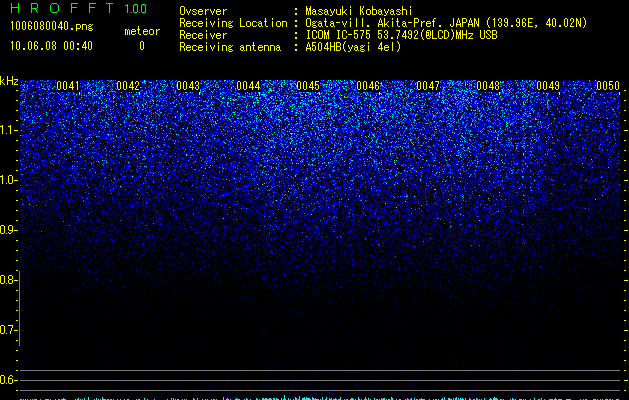
Task: Click the 0041 time marker
Action: [68, 86]
